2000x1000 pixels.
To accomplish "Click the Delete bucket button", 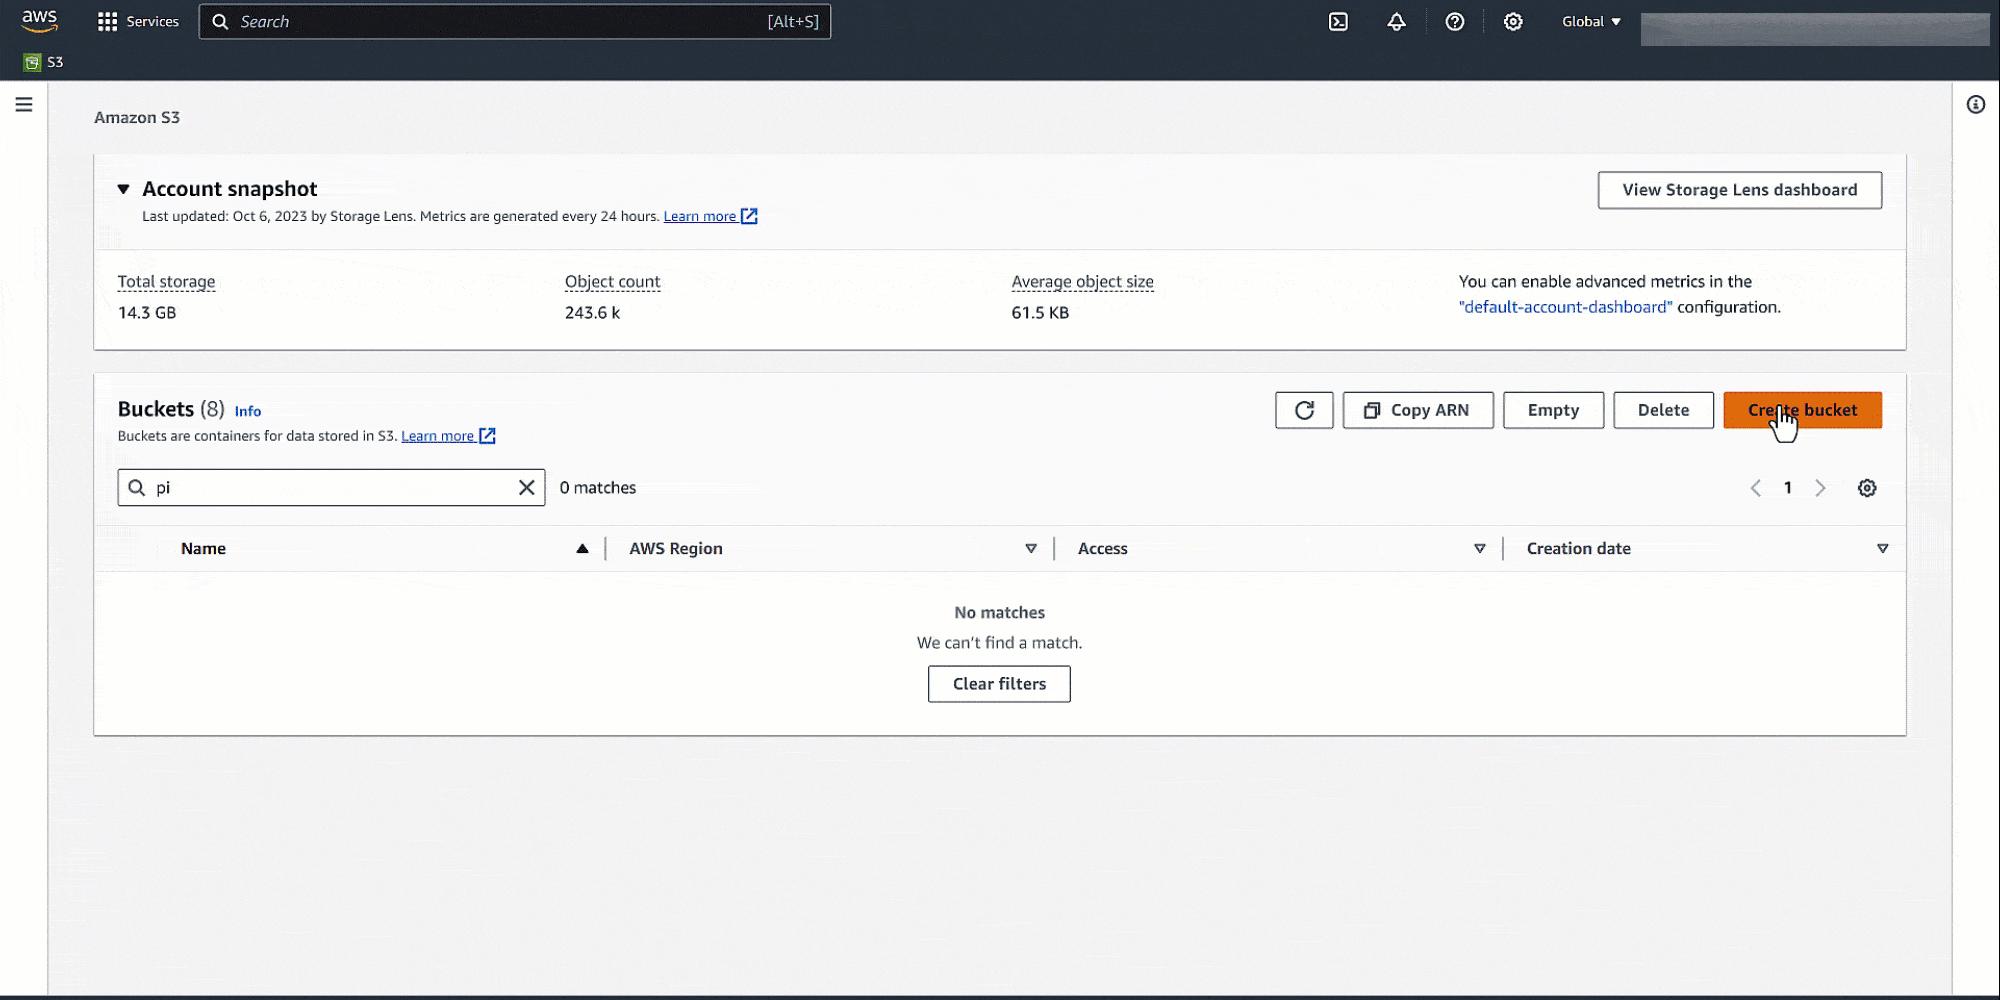I will [1663, 410].
